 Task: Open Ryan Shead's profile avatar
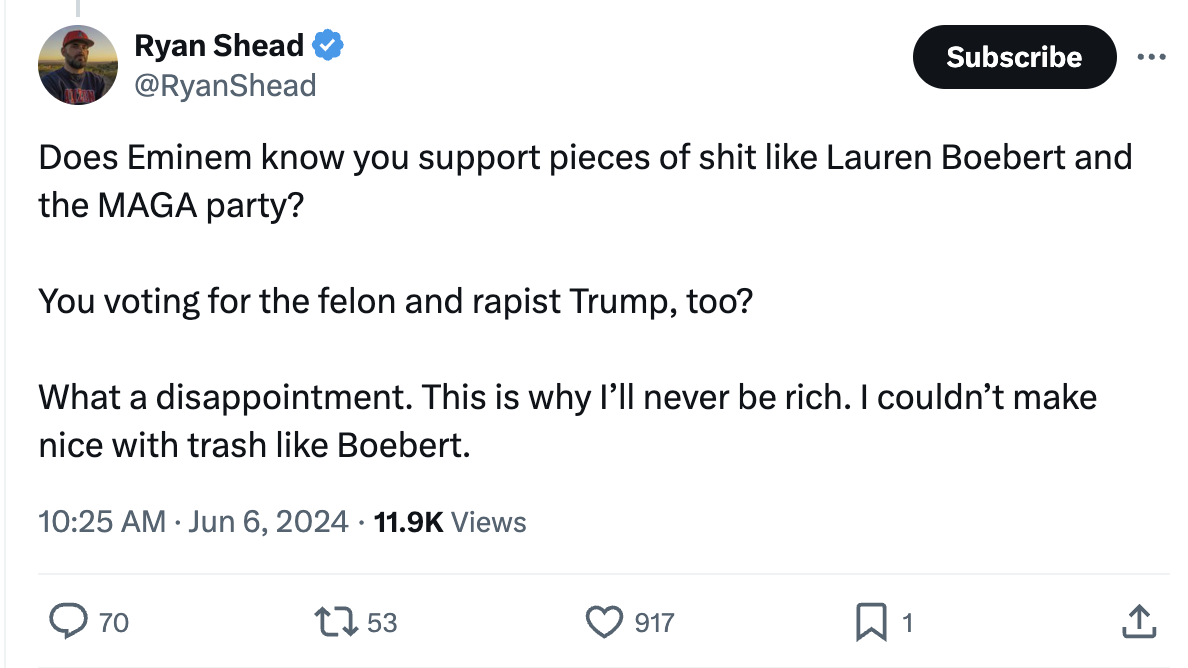click(78, 65)
